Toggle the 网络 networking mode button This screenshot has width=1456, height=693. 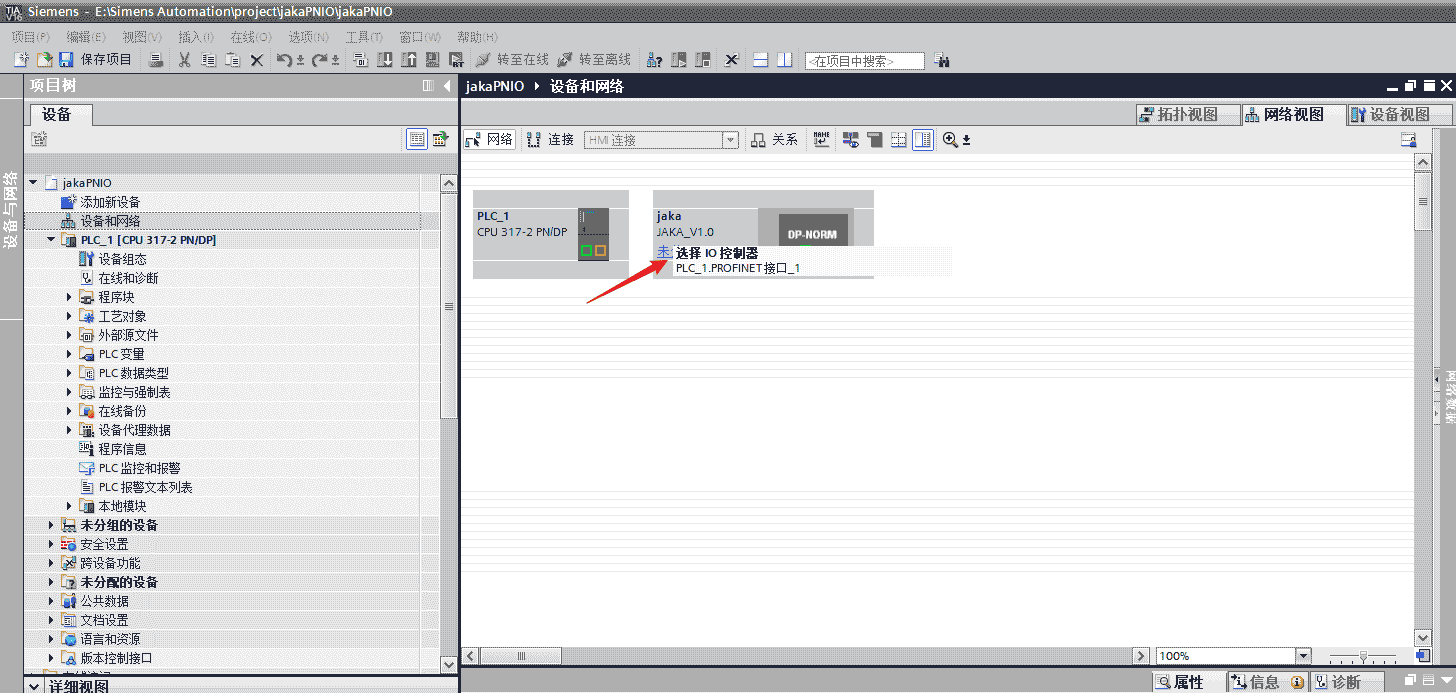click(x=490, y=140)
